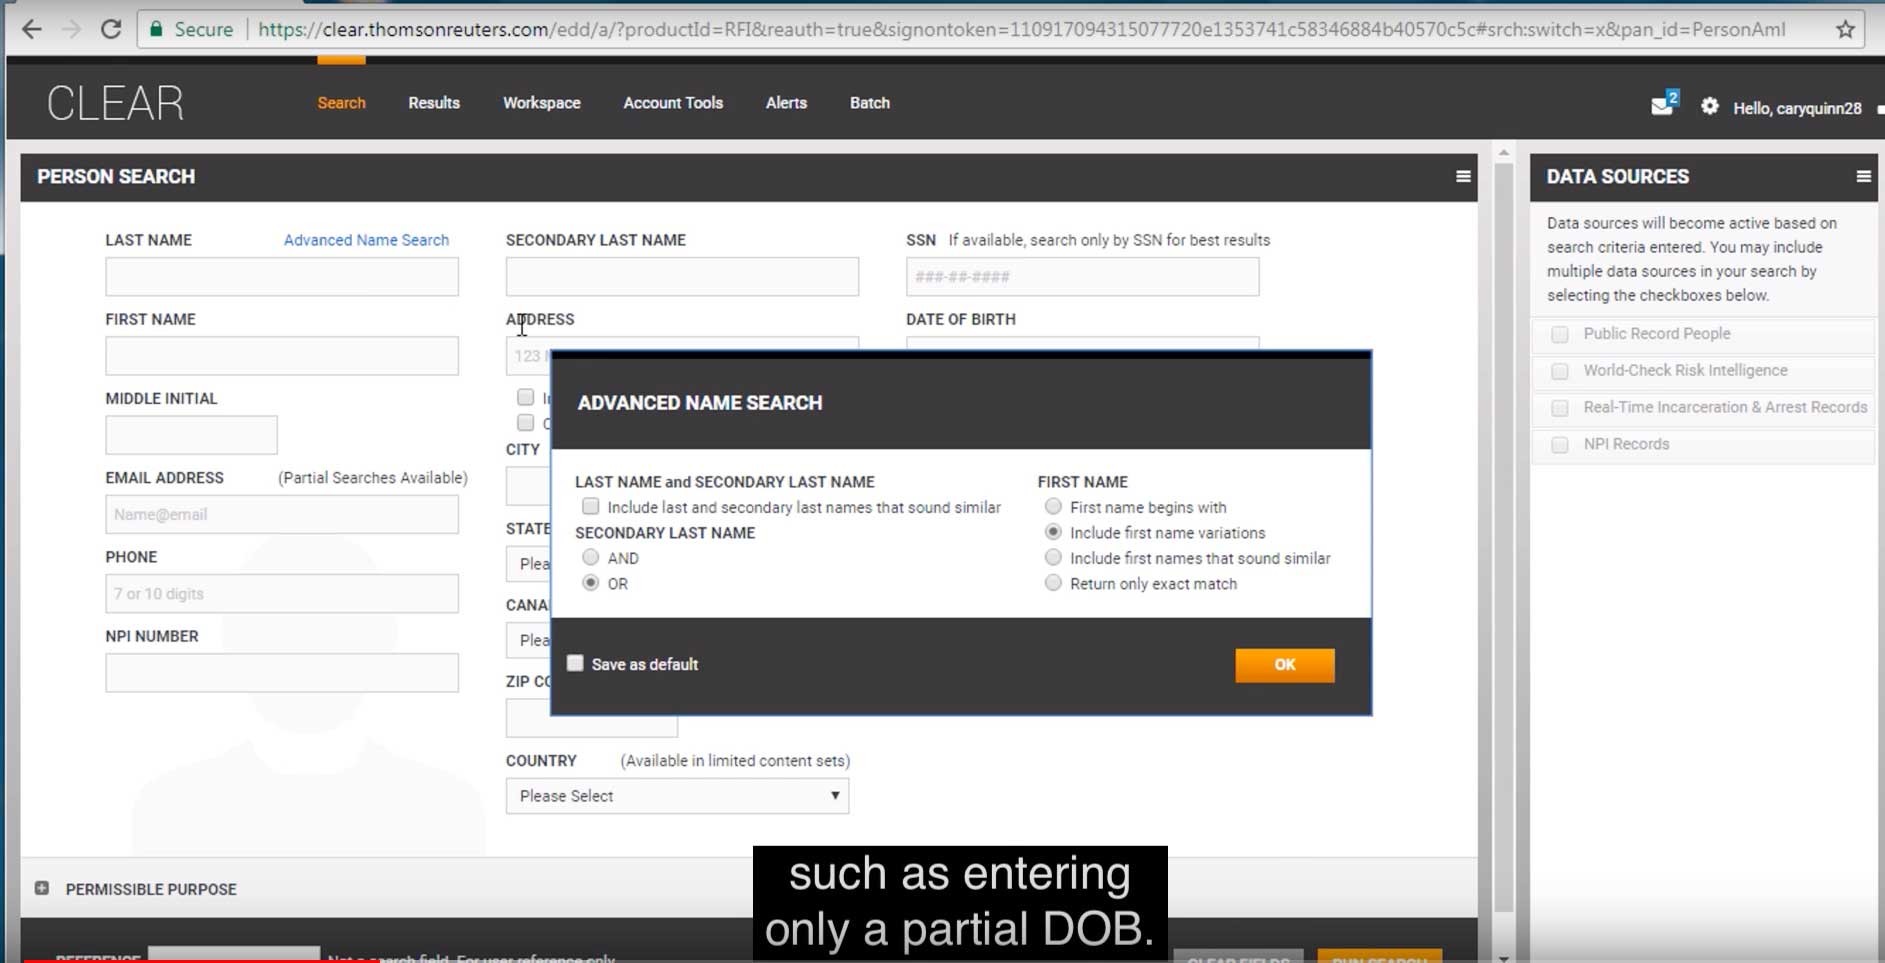
Task: Enable the Save as default checkbox
Action: click(576, 664)
